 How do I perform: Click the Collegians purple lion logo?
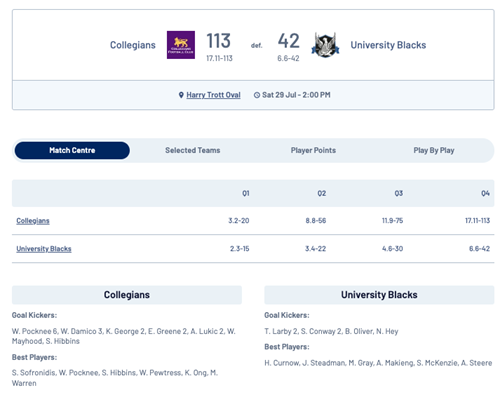(x=181, y=45)
